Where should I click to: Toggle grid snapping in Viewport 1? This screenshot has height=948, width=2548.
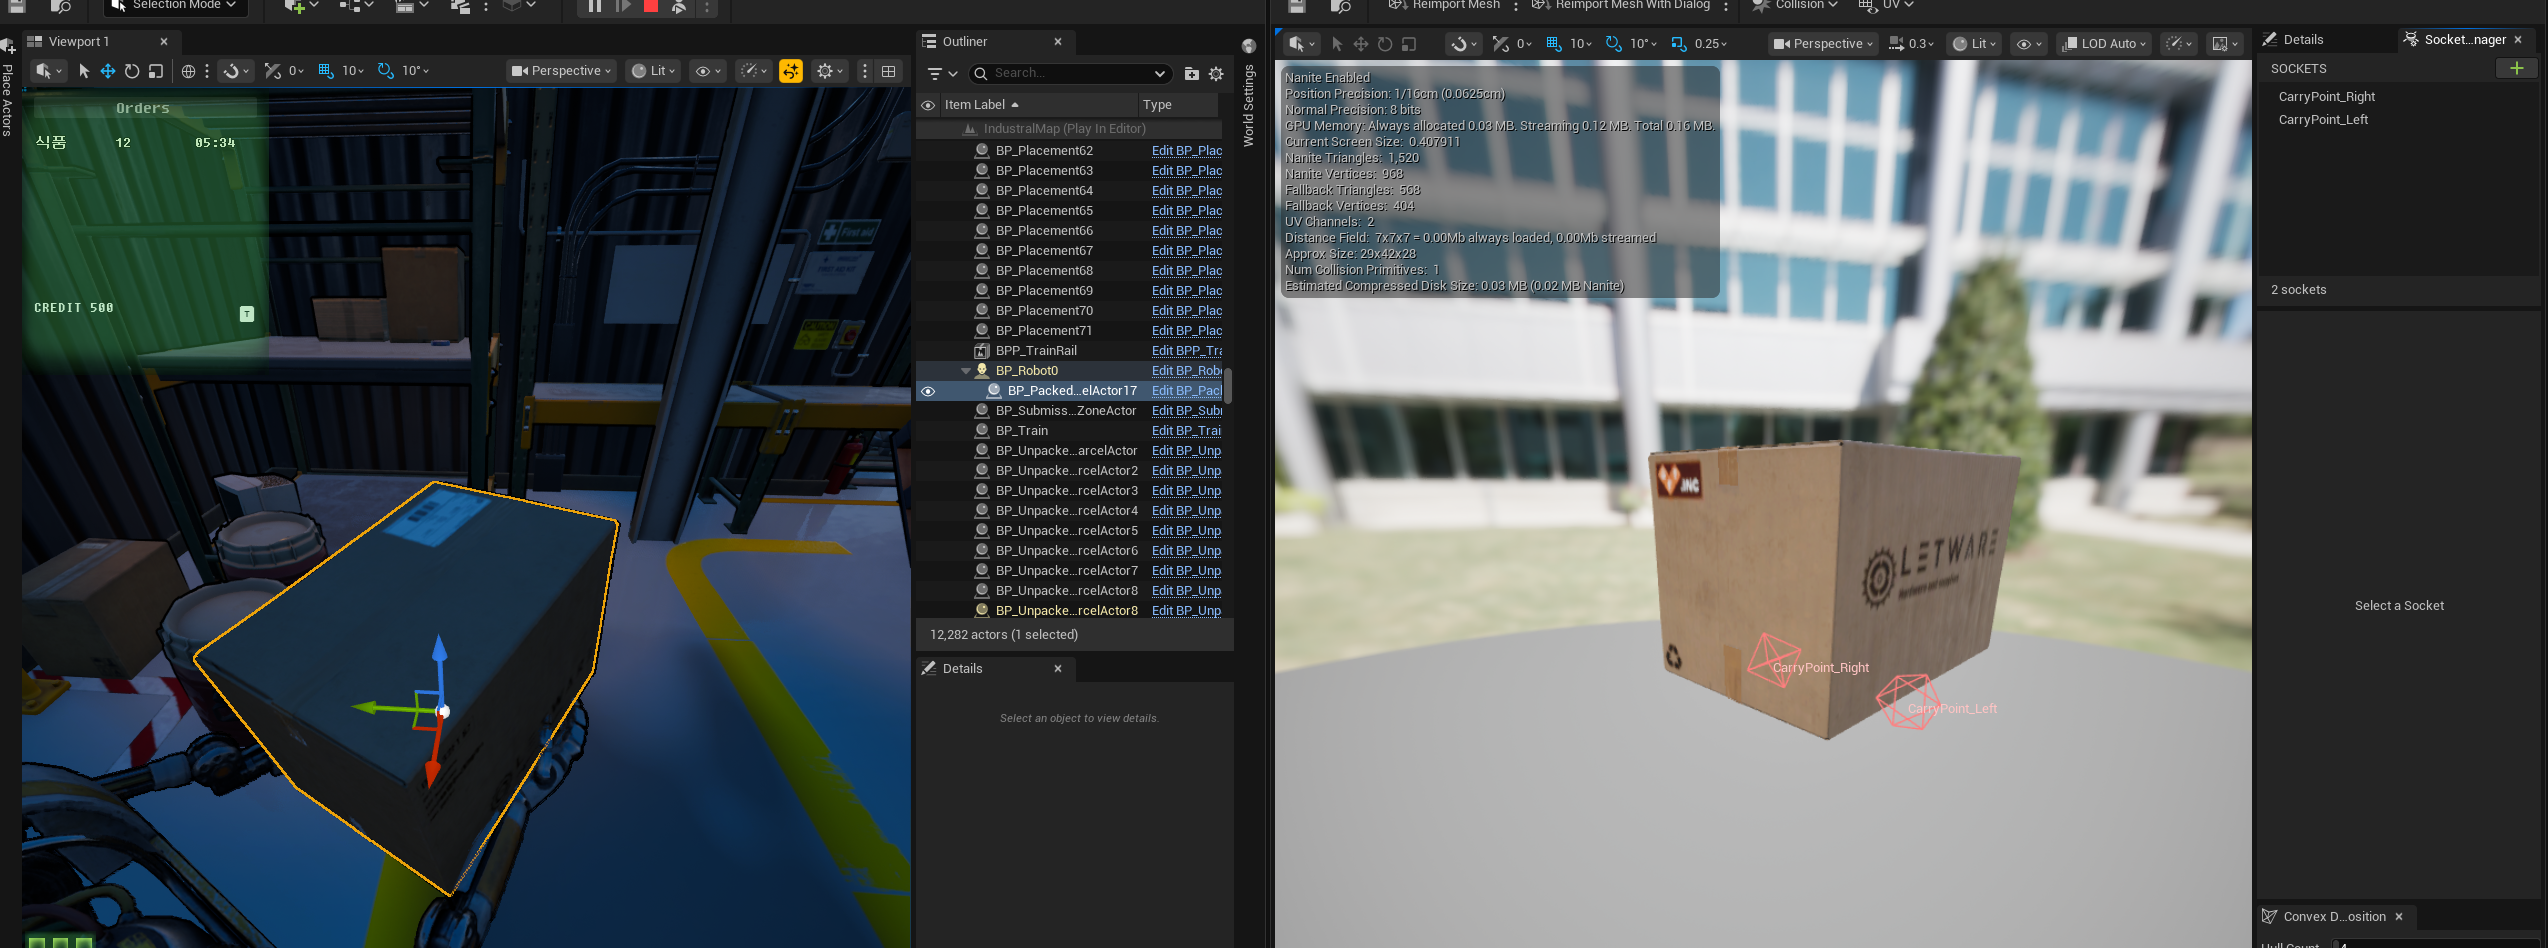pos(325,71)
